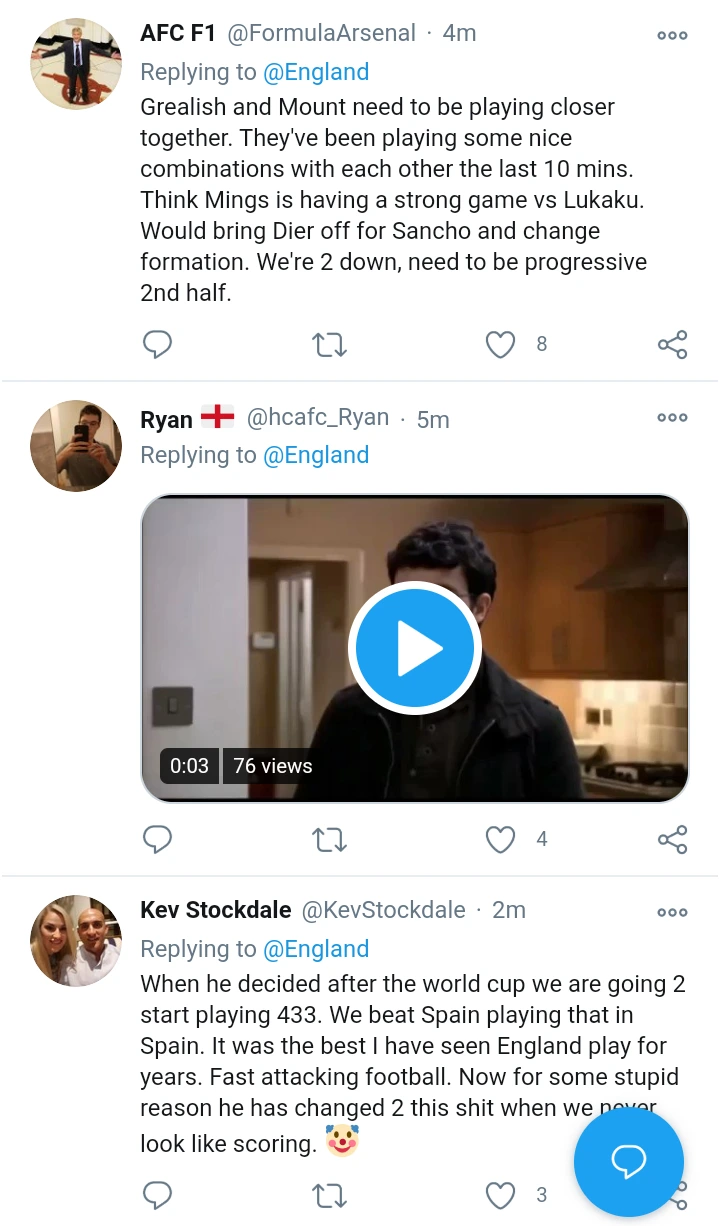Viewport: 719px width, 1226px height.
Task: Tap the blue floating reply button
Action: click(628, 1161)
